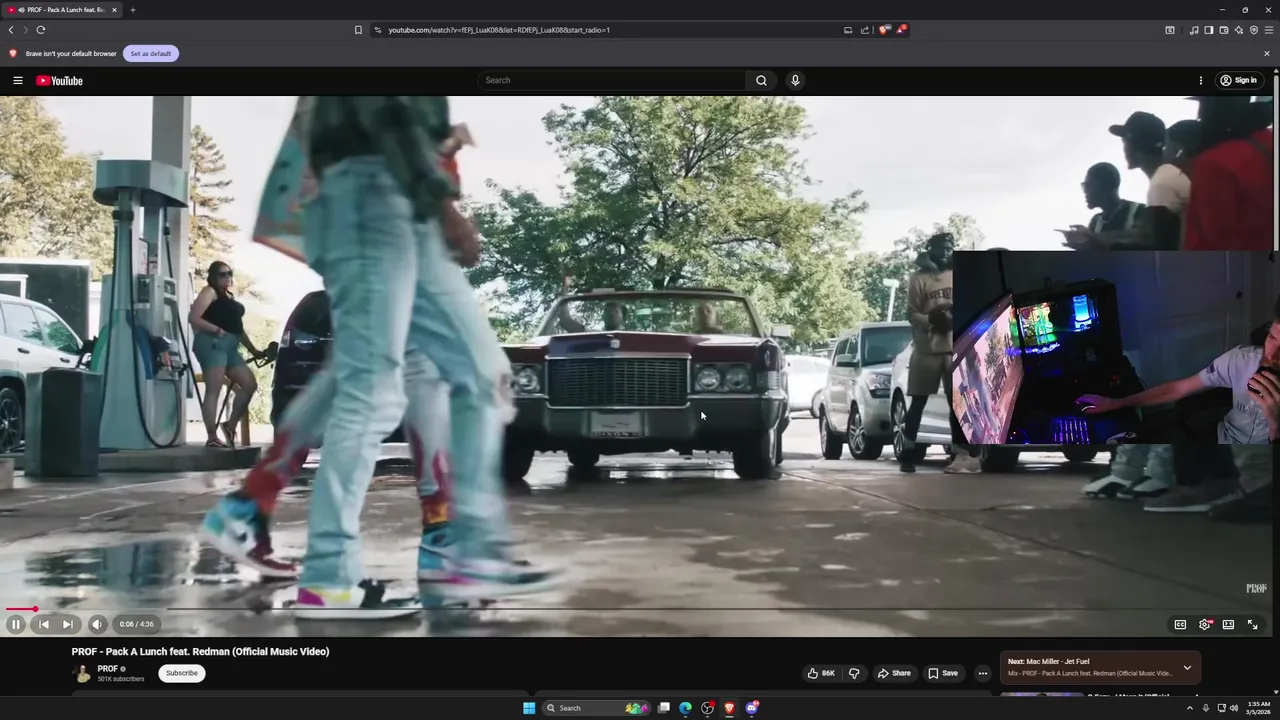Set Brave as default browser

point(151,53)
